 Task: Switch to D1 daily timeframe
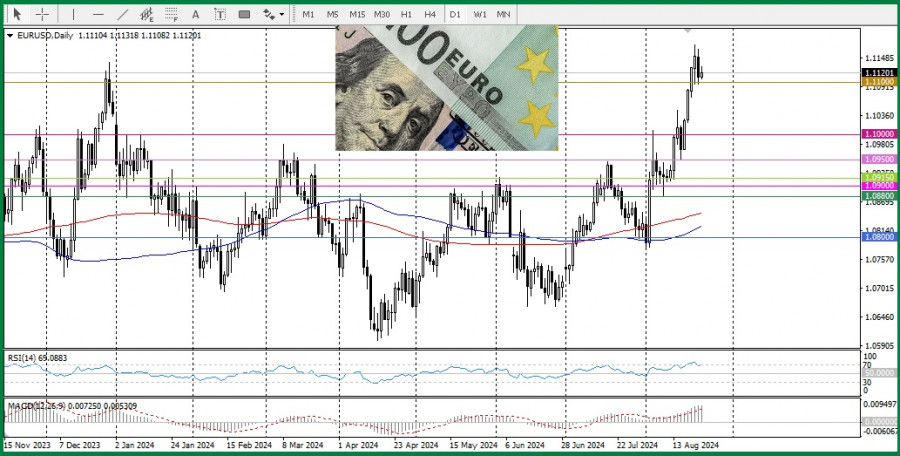(x=455, y=14)
